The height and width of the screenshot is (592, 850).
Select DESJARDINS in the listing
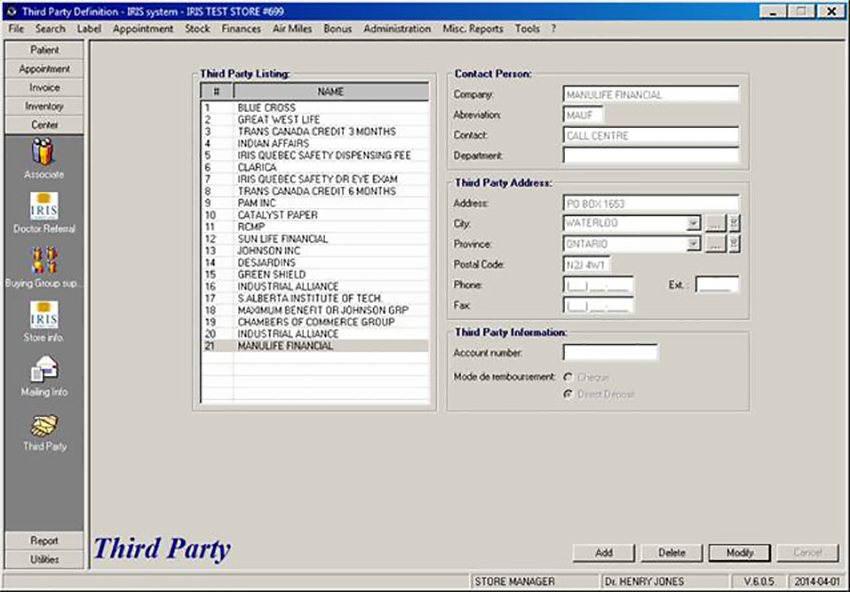click(315, 262)
